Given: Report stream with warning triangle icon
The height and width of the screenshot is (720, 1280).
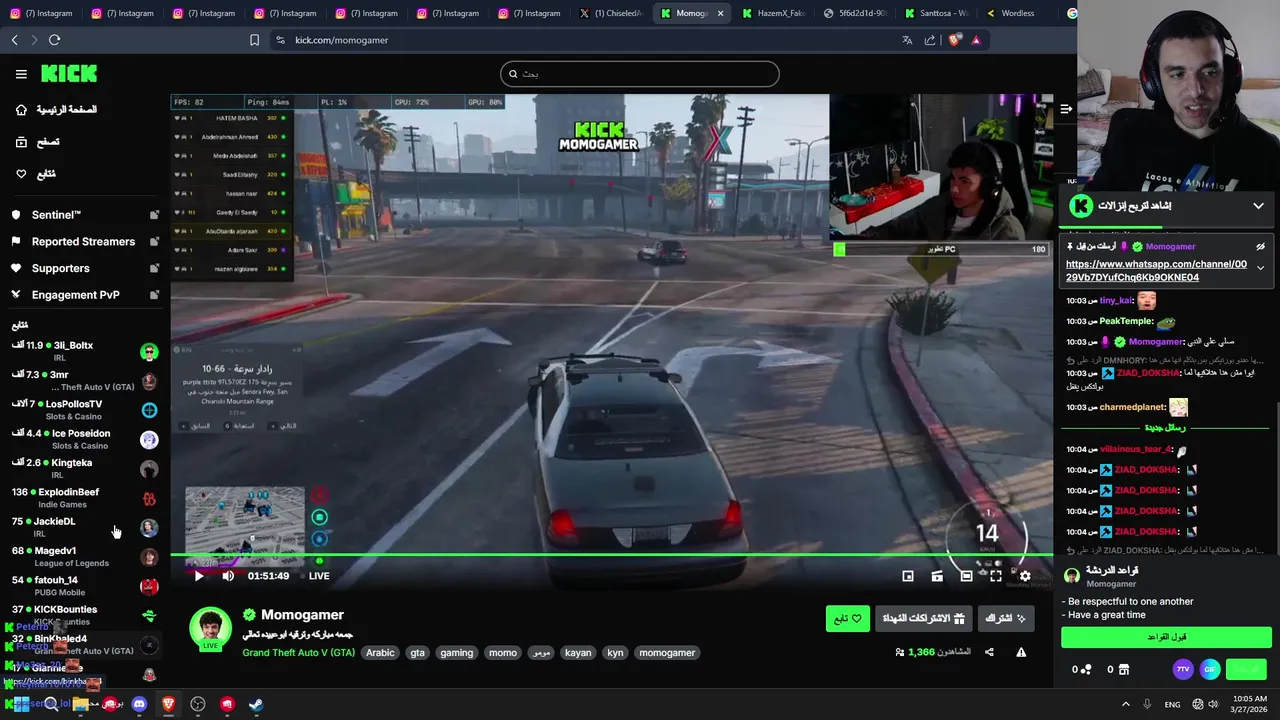Looking at the screenshot, I should 1021,652.
